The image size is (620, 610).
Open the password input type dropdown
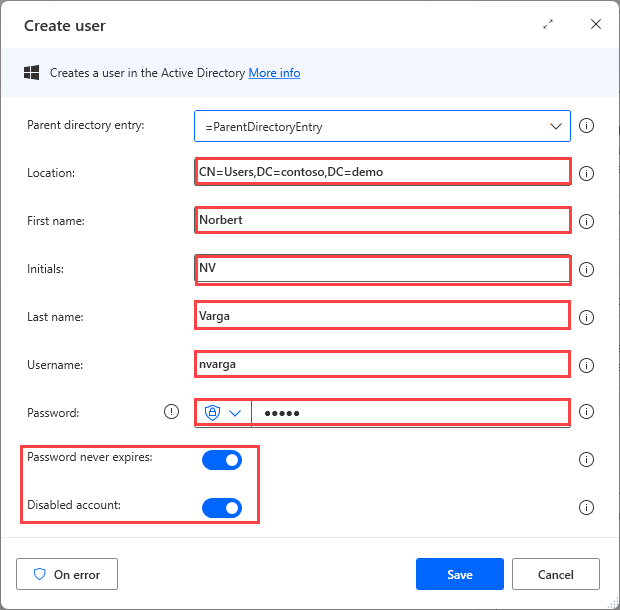pyautogui.click(x=224, y=412)
